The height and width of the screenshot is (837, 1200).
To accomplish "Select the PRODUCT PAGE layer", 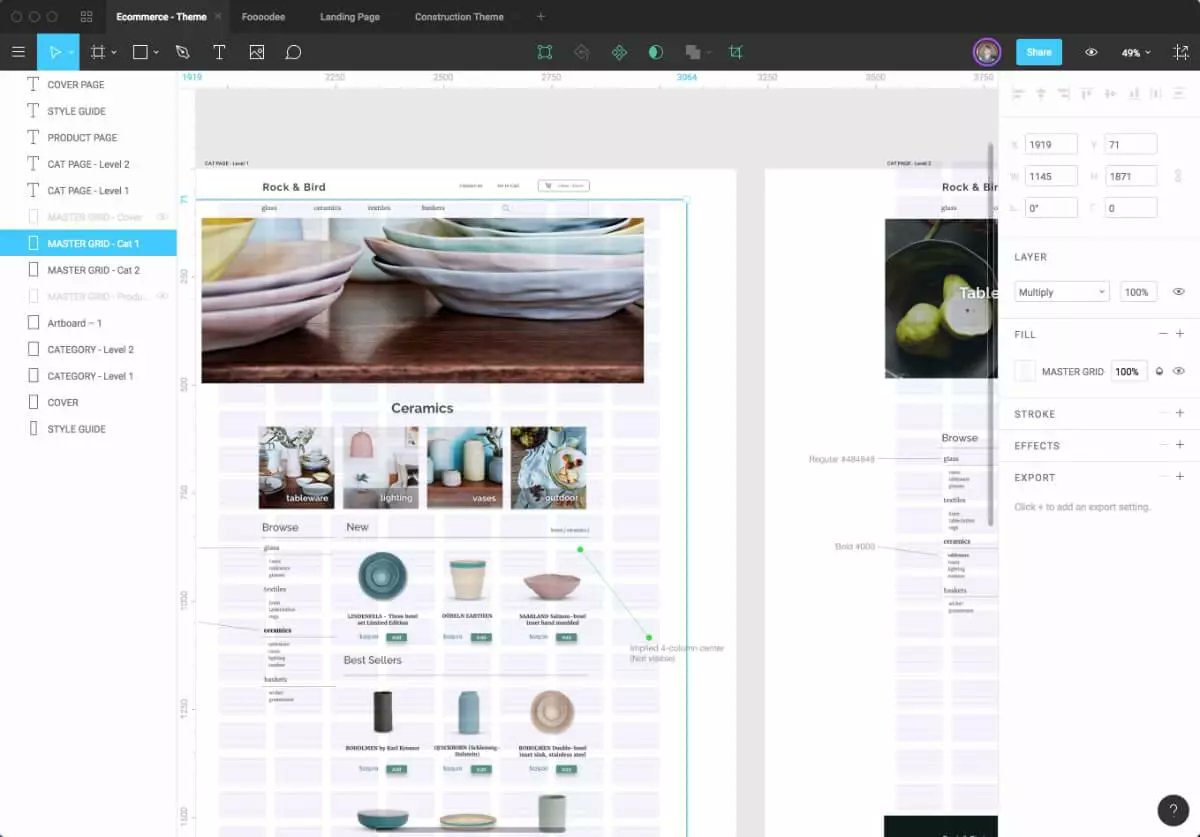I will click(x=82, y=138).
